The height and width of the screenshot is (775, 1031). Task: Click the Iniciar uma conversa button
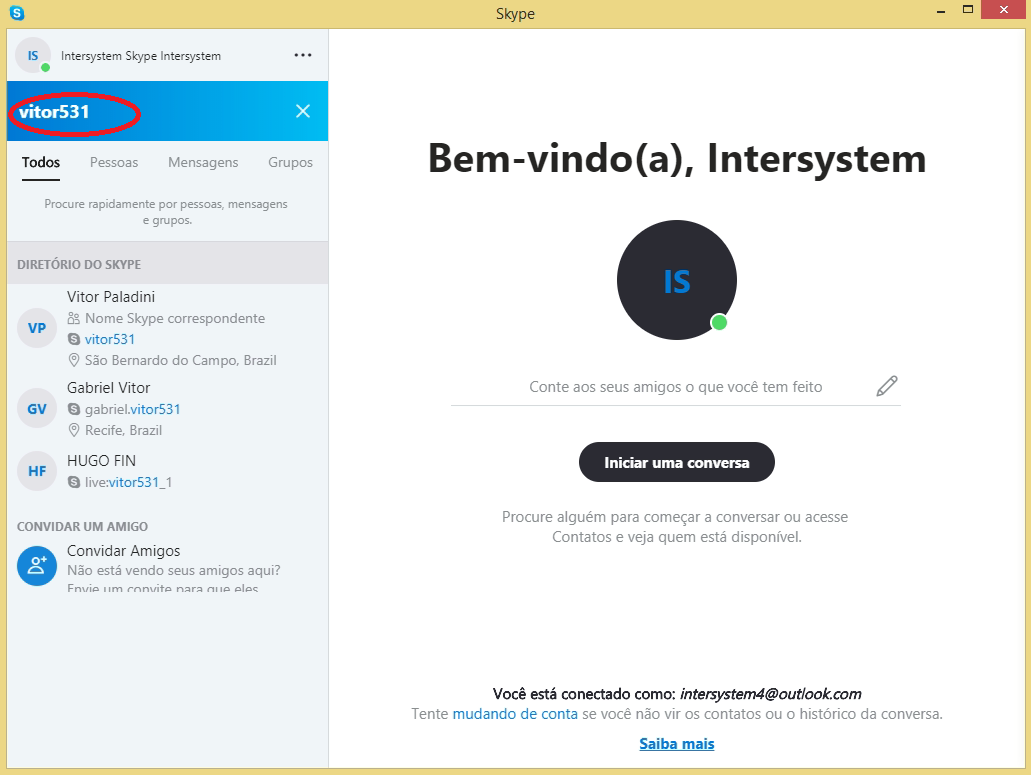pyautogui.click(x=677, y=462)
